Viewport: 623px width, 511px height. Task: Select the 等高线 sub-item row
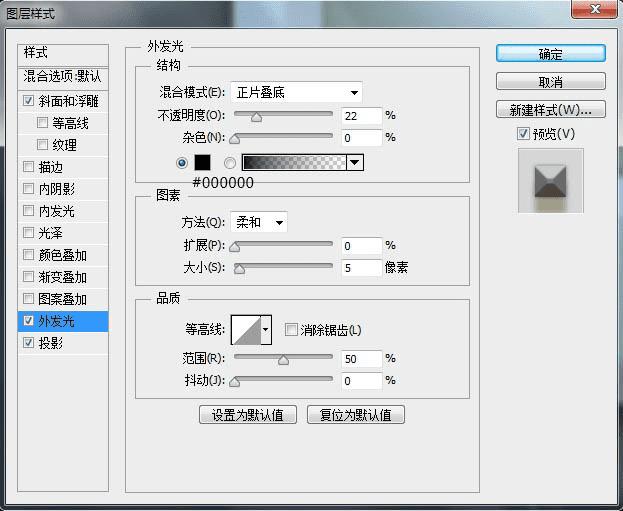coord(63,123)
